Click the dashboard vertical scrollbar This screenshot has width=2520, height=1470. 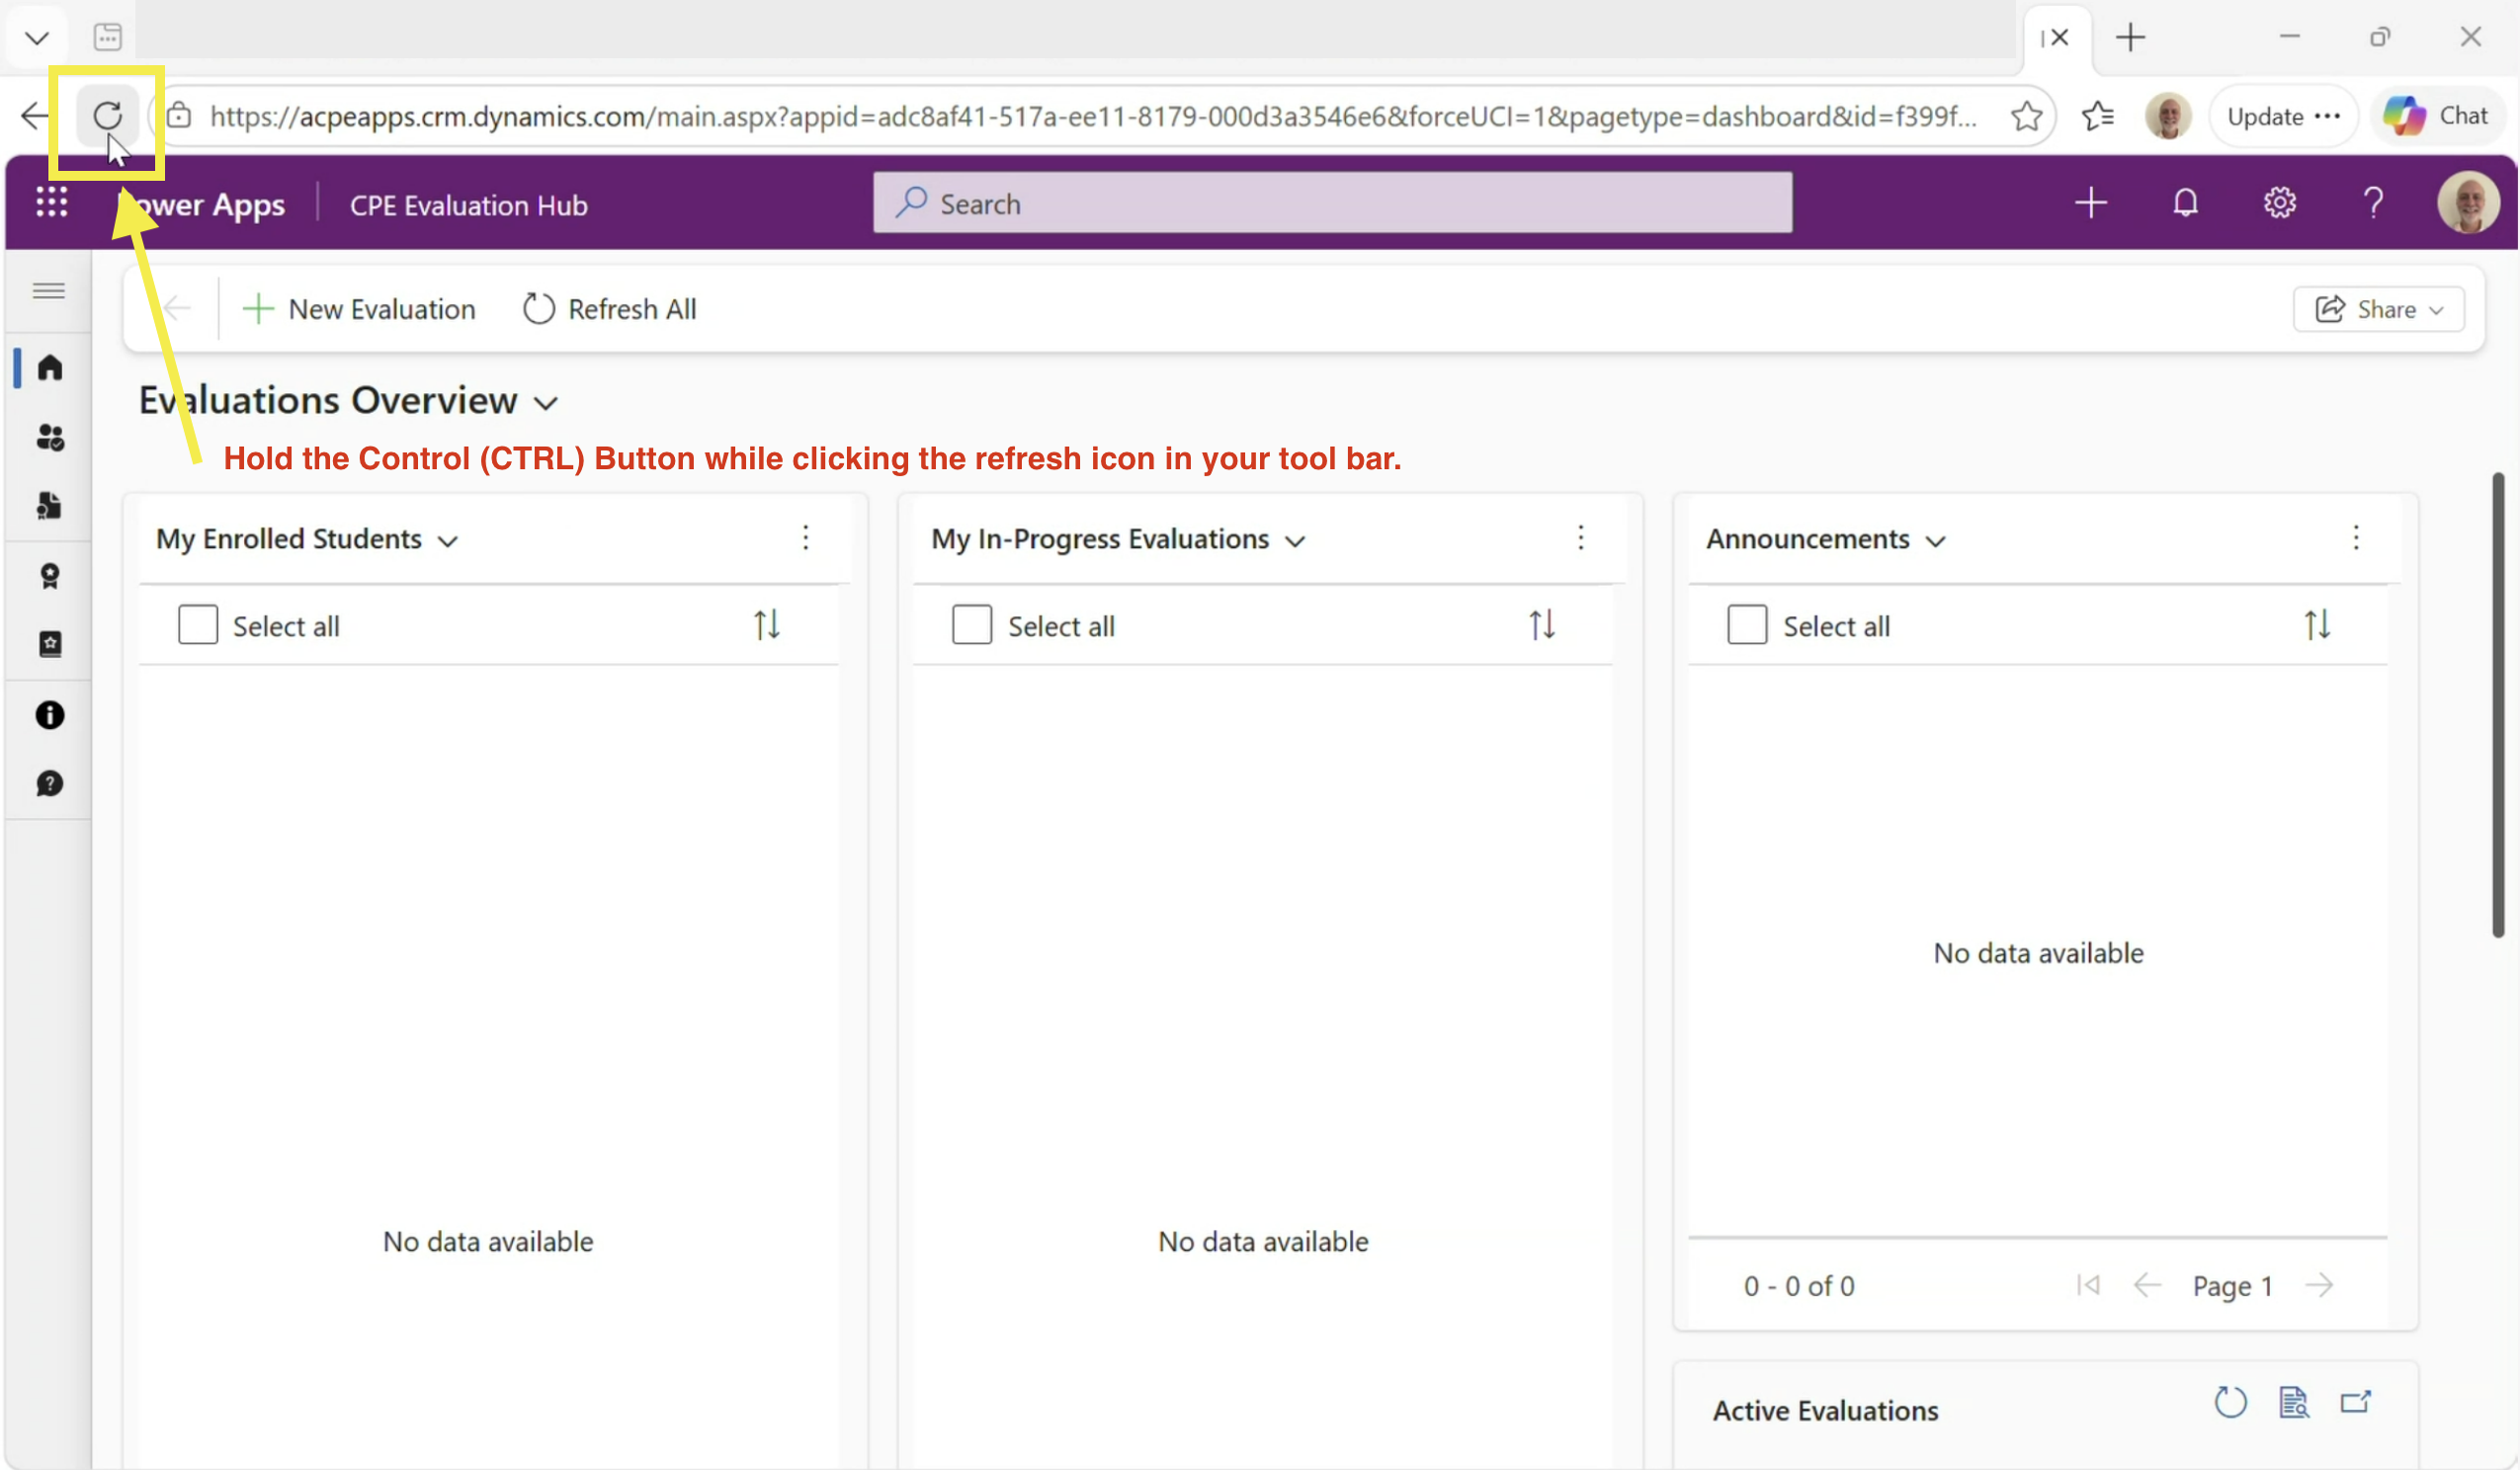[x=2498, y=705]
